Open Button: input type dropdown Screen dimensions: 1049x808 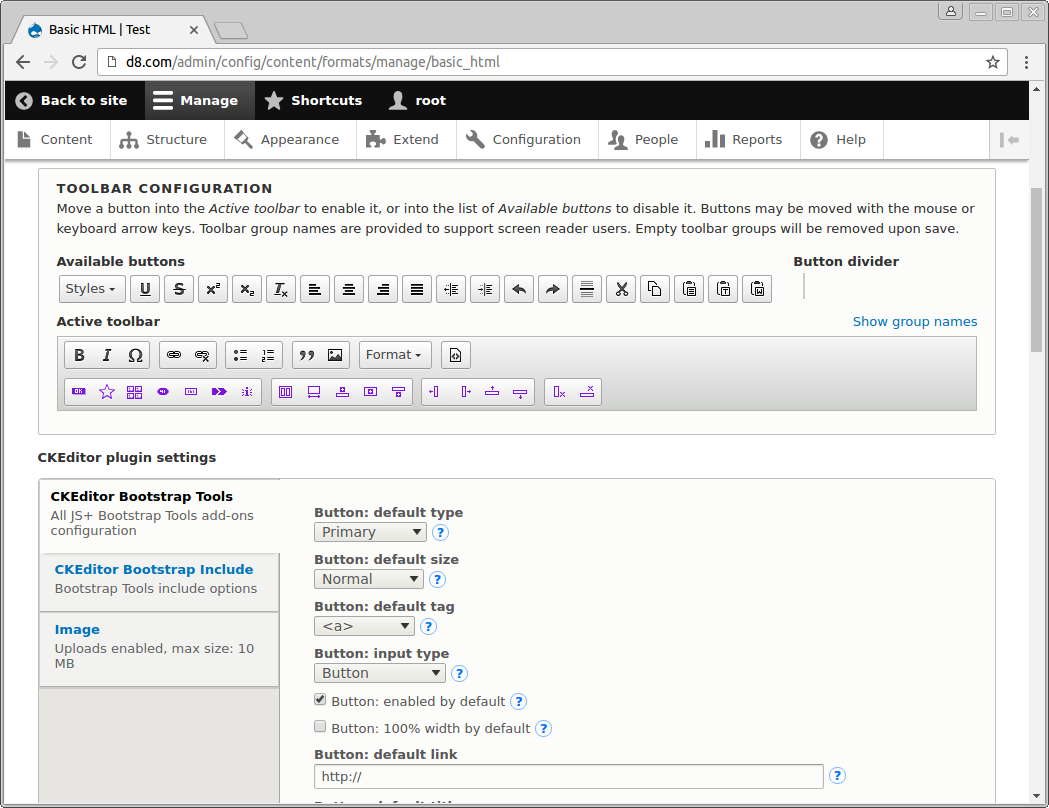pyautogui.click(x=379, y=673)
